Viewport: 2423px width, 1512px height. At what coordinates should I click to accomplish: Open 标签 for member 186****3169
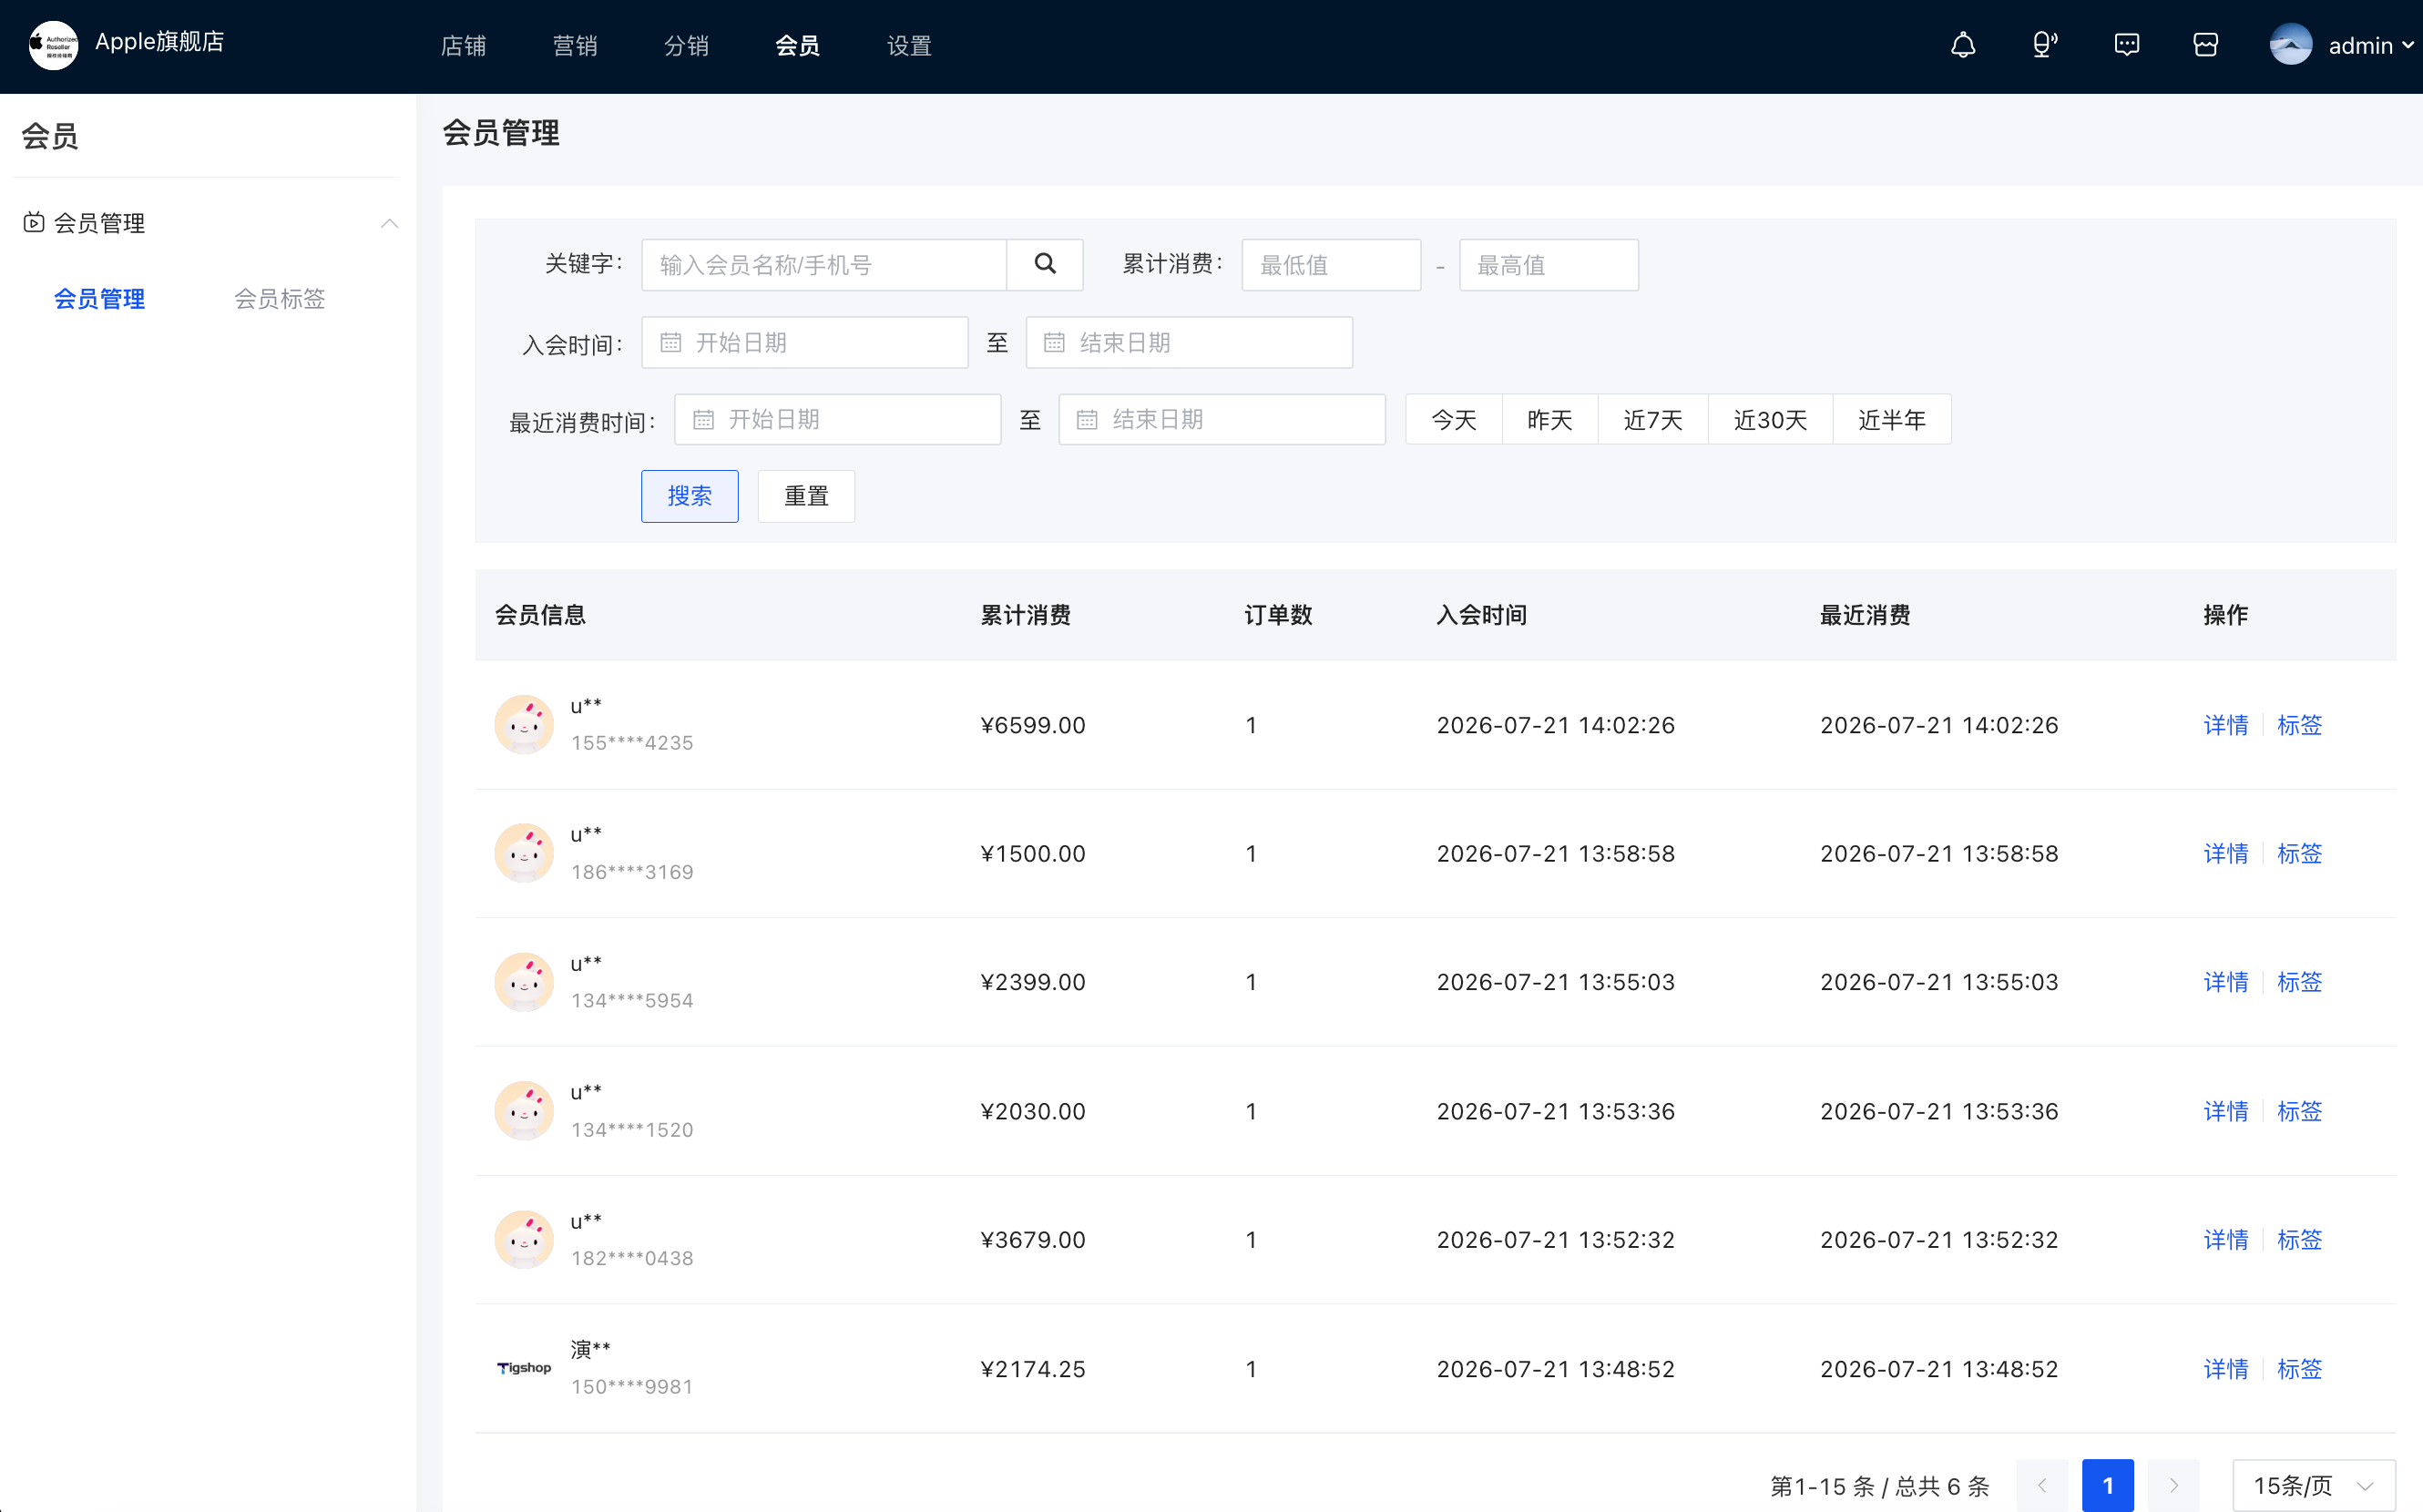[x=2299, y=853]
